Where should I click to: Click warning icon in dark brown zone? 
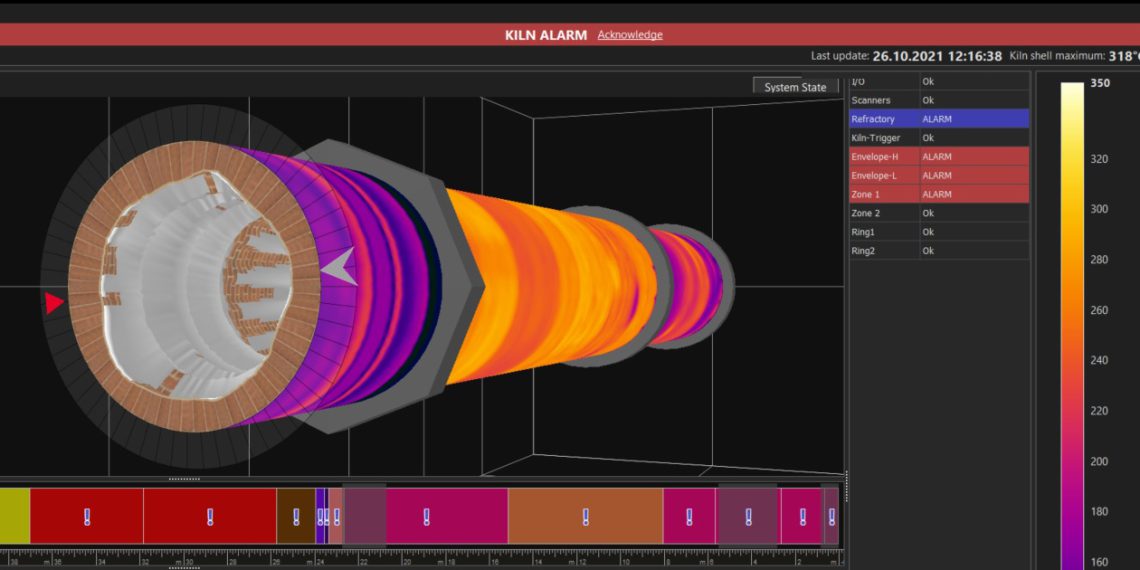(x=296, y=517)
